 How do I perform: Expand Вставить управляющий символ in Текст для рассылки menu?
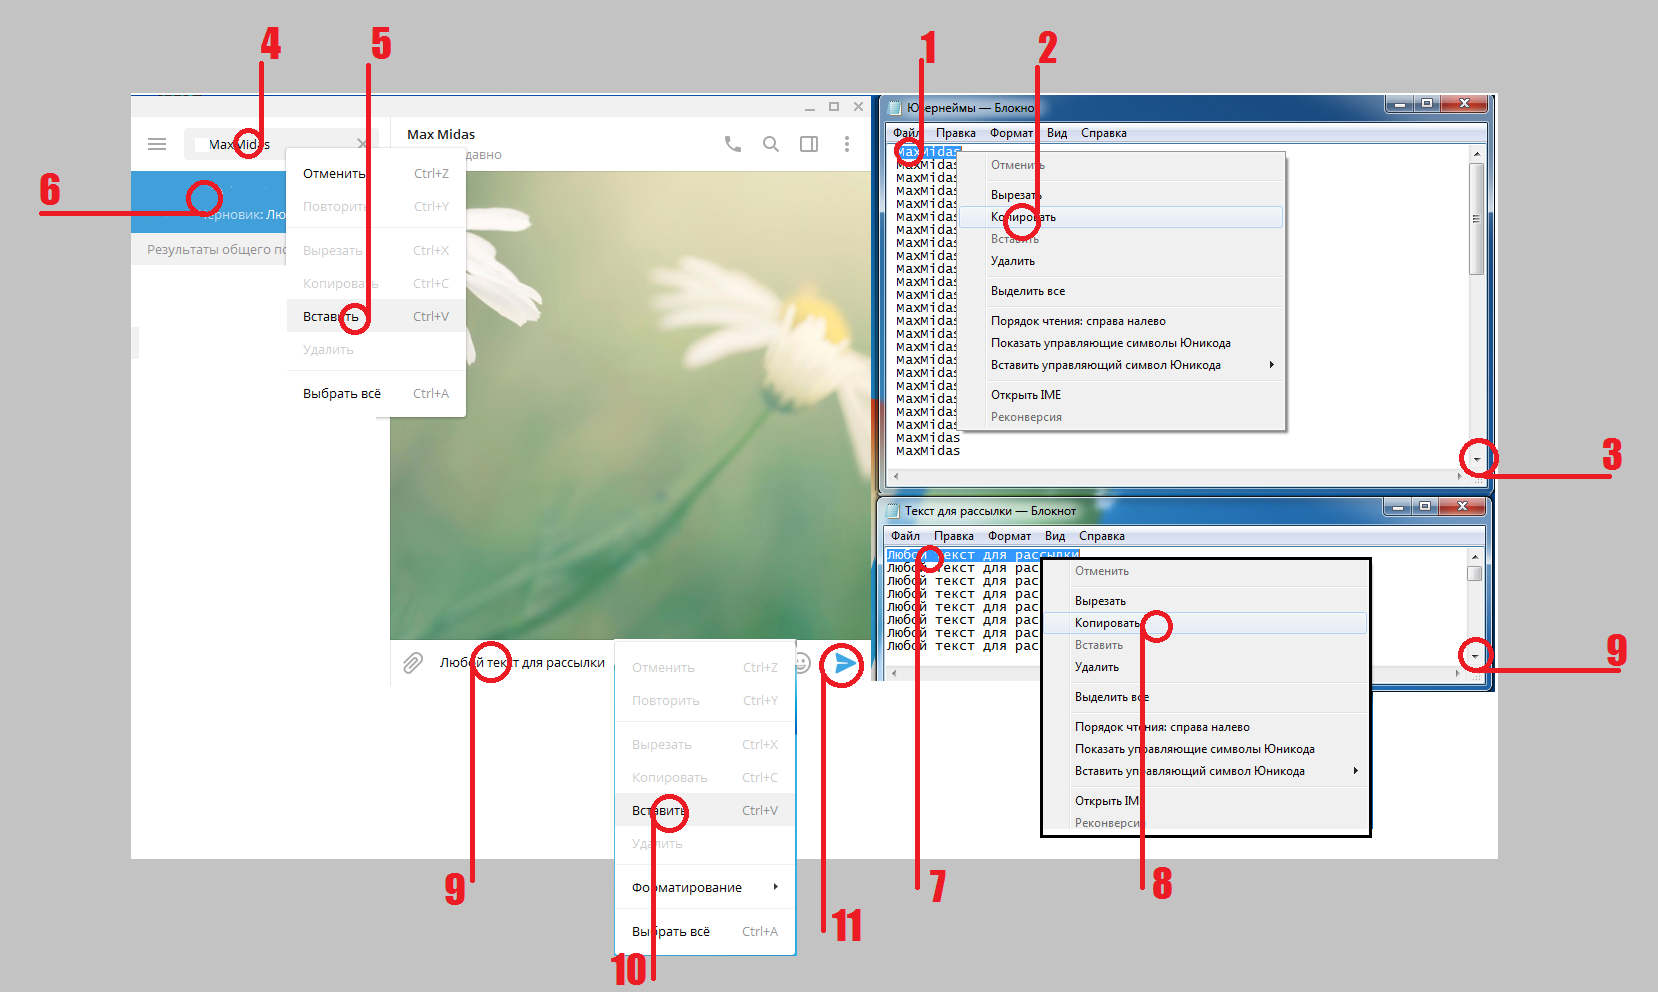pyautogui.click(x=1205, y=771)
